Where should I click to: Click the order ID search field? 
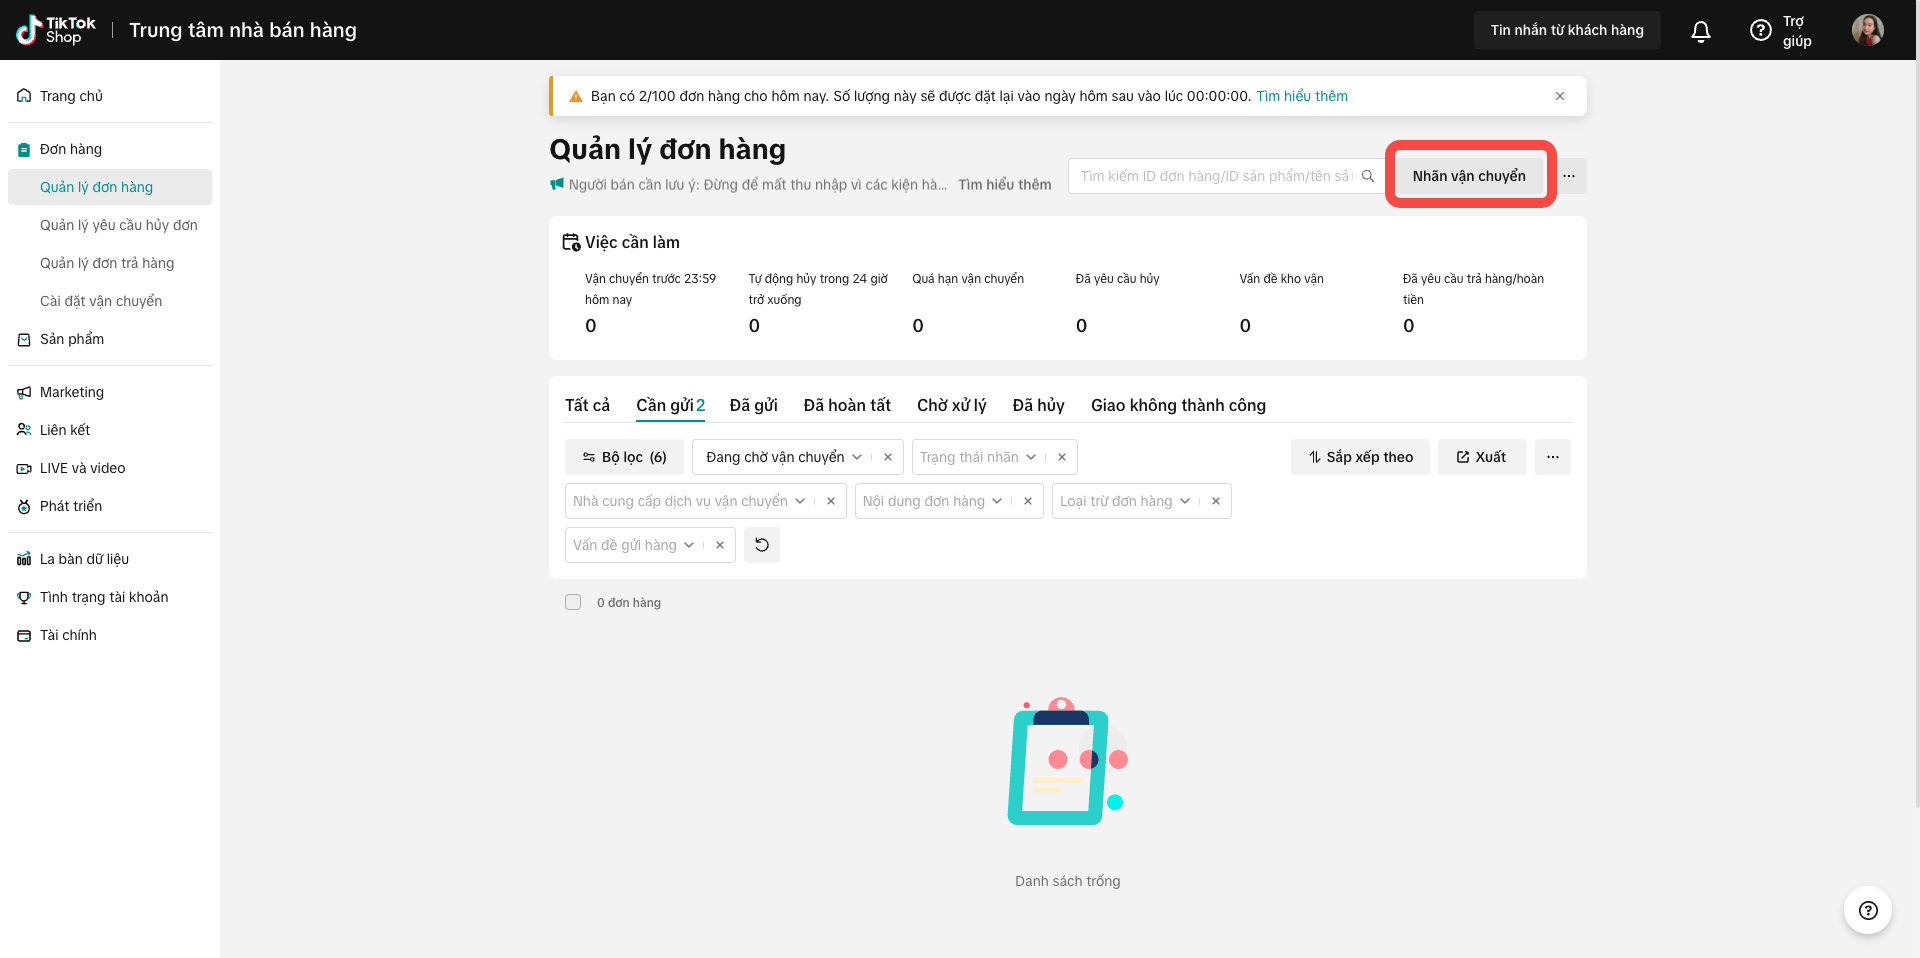[x=1214, y=176]
